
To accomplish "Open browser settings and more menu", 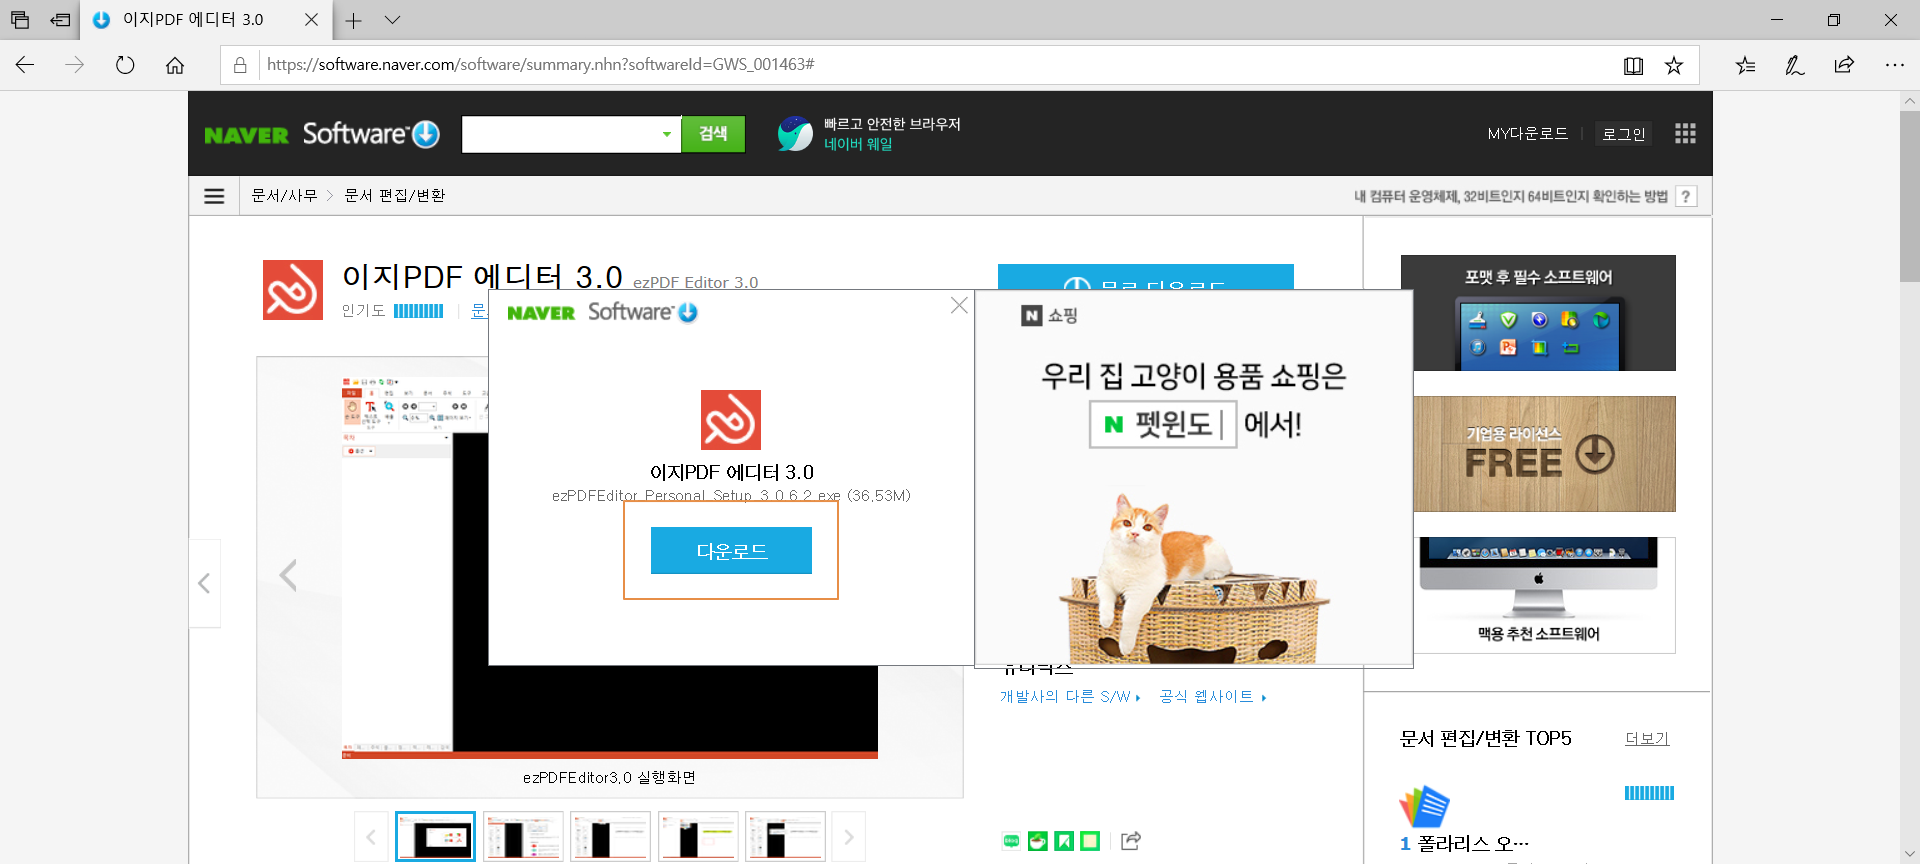I will [1894, 65].
